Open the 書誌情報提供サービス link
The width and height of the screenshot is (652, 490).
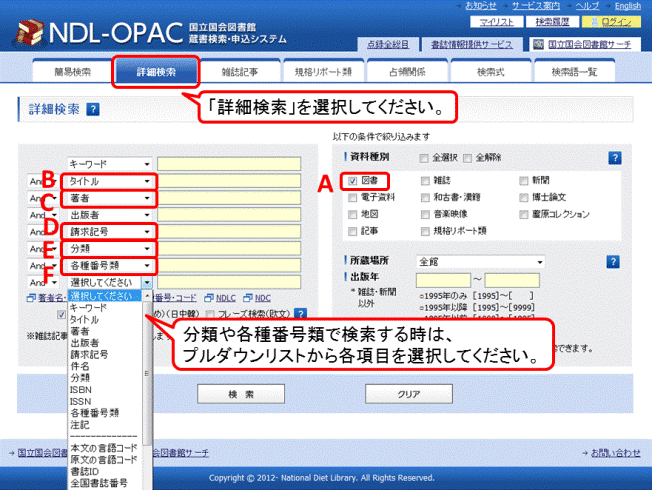pos(472,45)
